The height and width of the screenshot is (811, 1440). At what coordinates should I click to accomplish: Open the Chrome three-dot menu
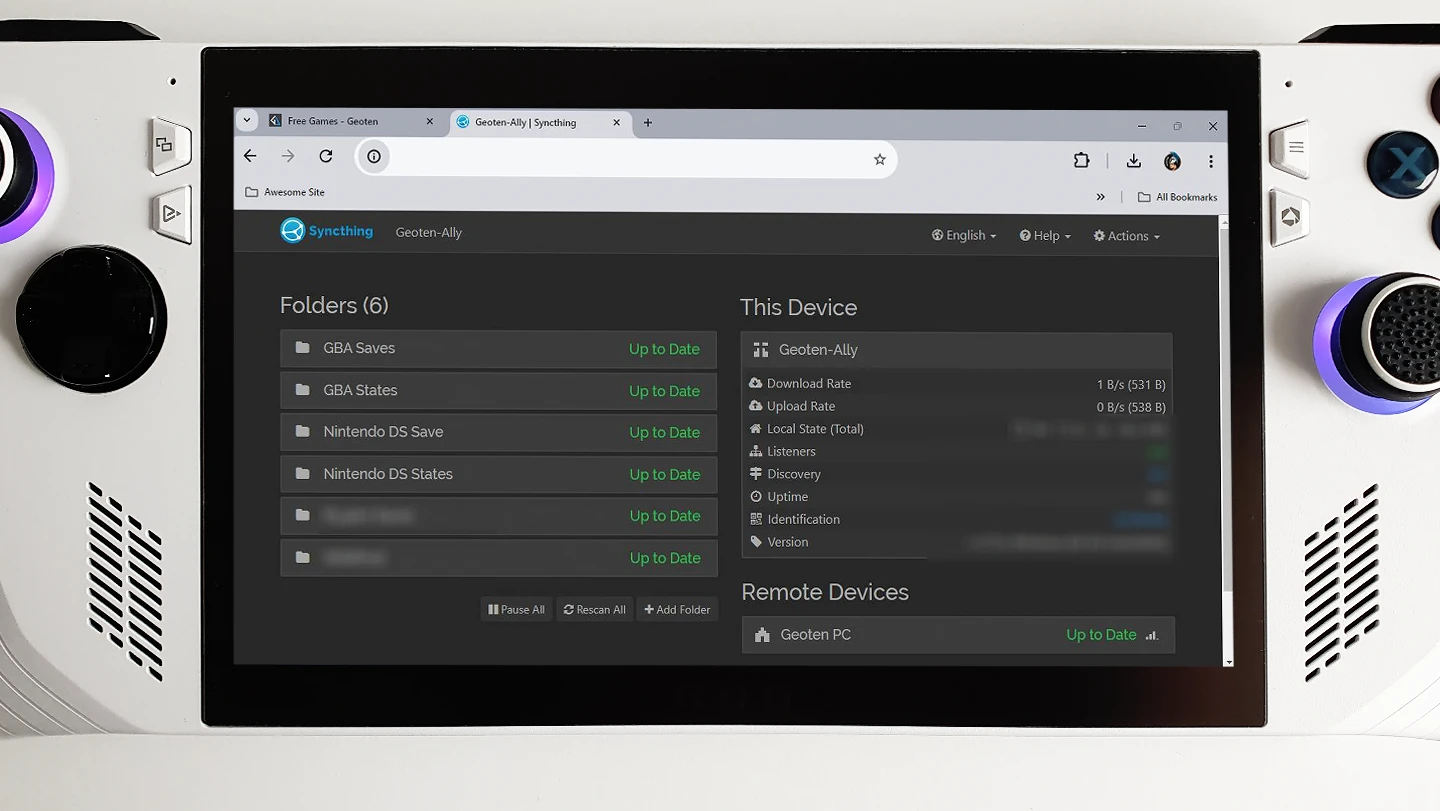(1210, 161)
